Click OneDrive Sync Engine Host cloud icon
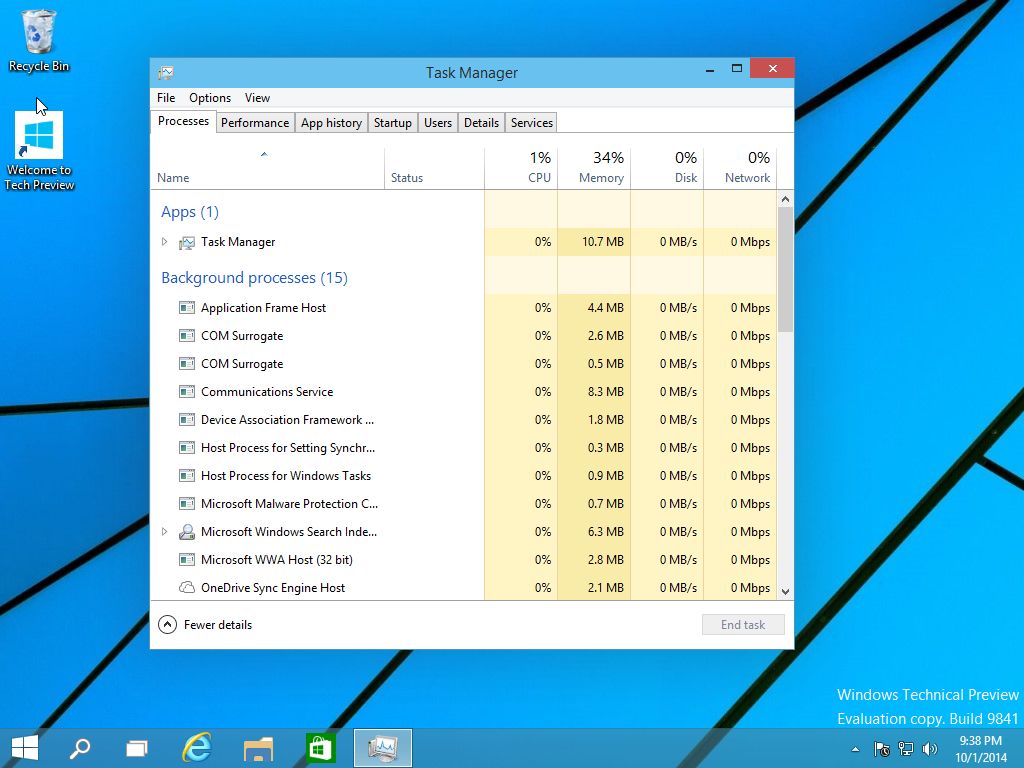This screenshot has width=1024, height=768. [x=187, y=587]
